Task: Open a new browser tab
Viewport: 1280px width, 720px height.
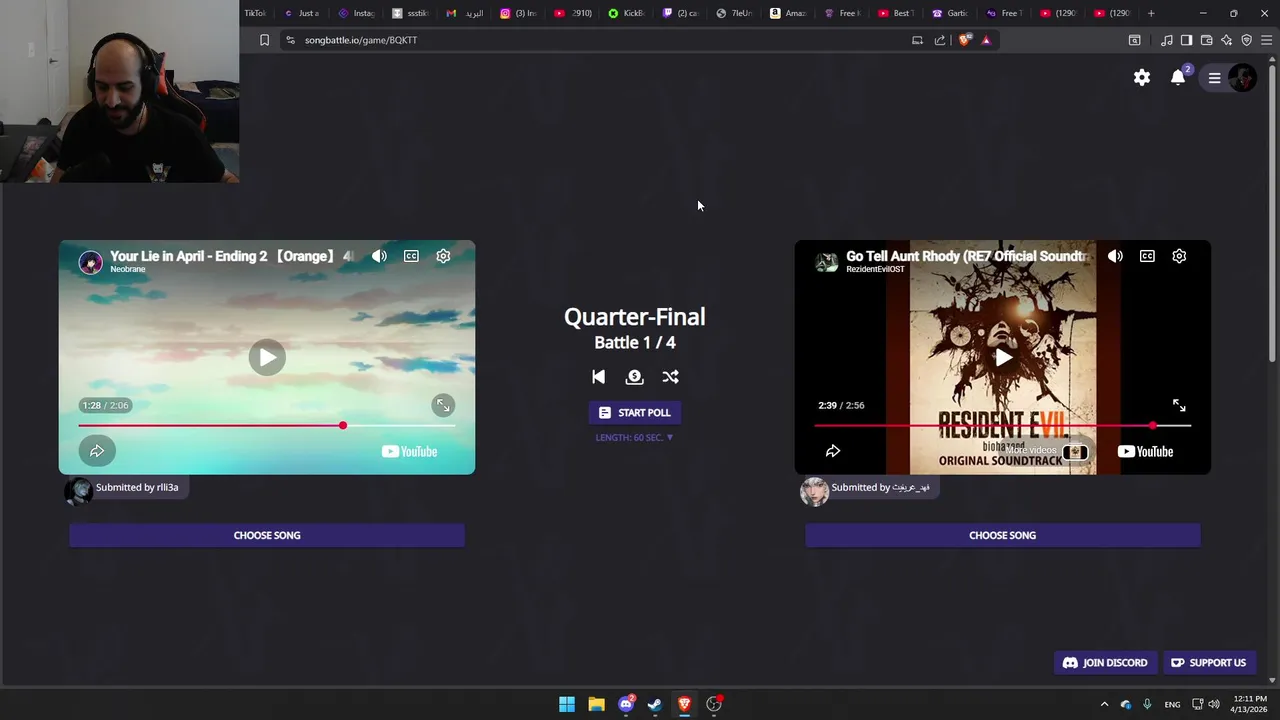Action: click(x=1151, y=13)
